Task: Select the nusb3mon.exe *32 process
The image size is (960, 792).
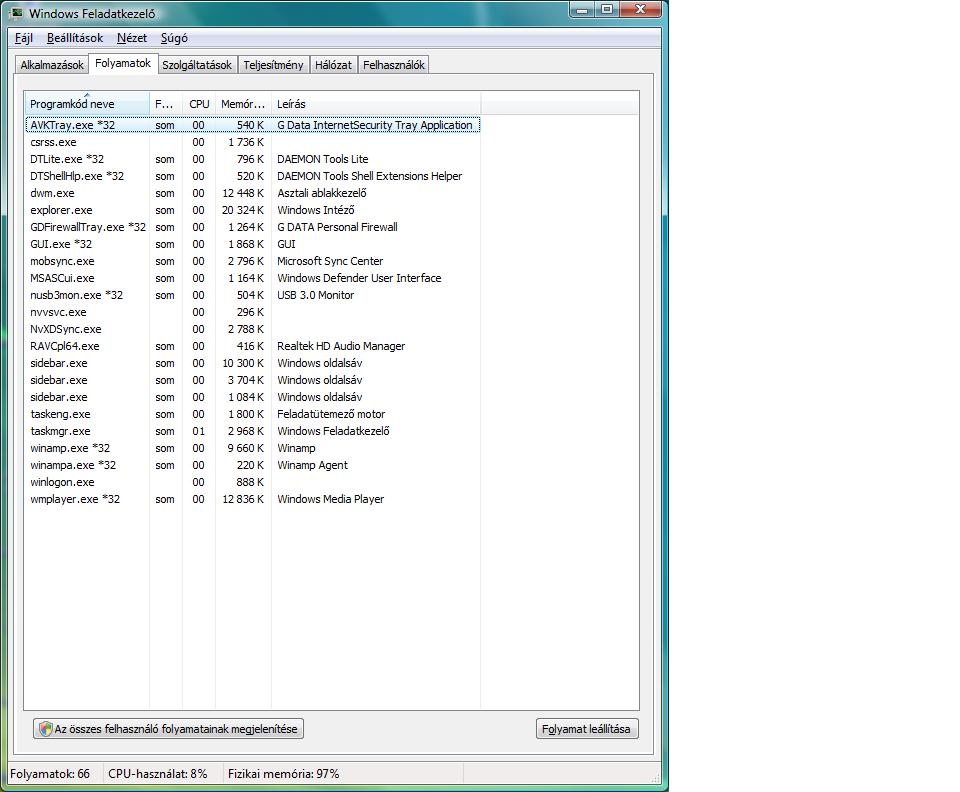Action: point(252,295)
